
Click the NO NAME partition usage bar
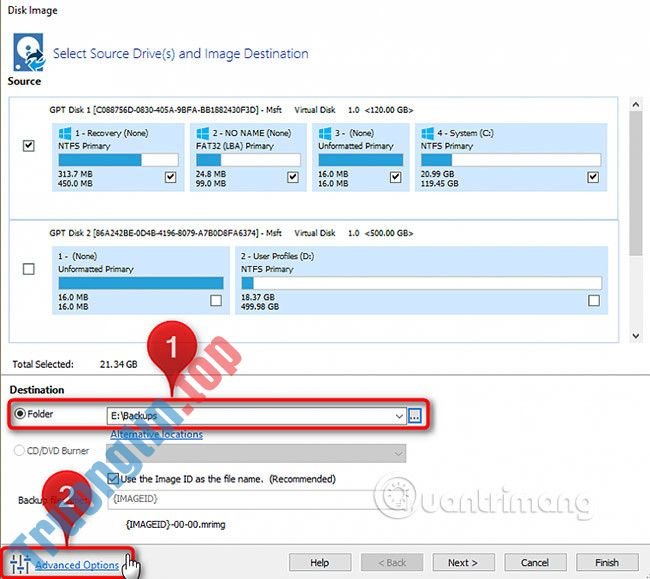point(248,160)
